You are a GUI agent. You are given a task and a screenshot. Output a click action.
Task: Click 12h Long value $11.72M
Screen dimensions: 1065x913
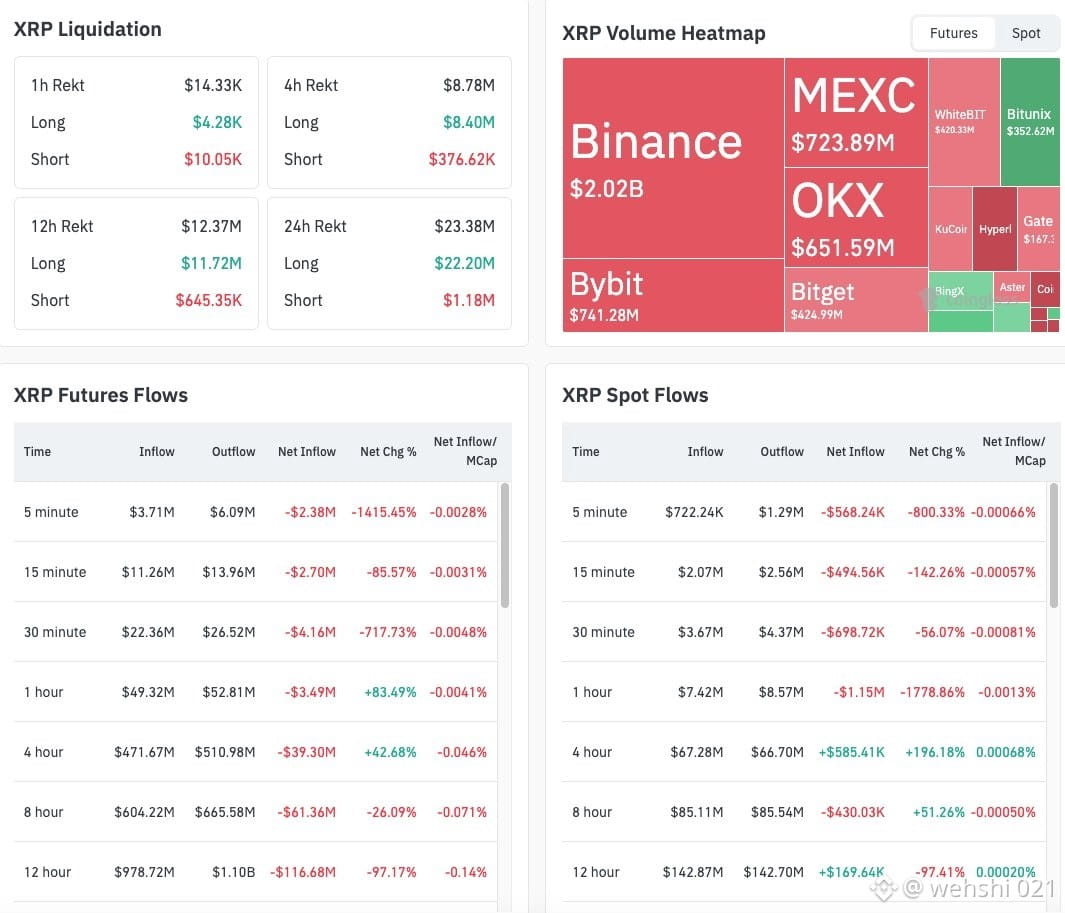(211, 263)
